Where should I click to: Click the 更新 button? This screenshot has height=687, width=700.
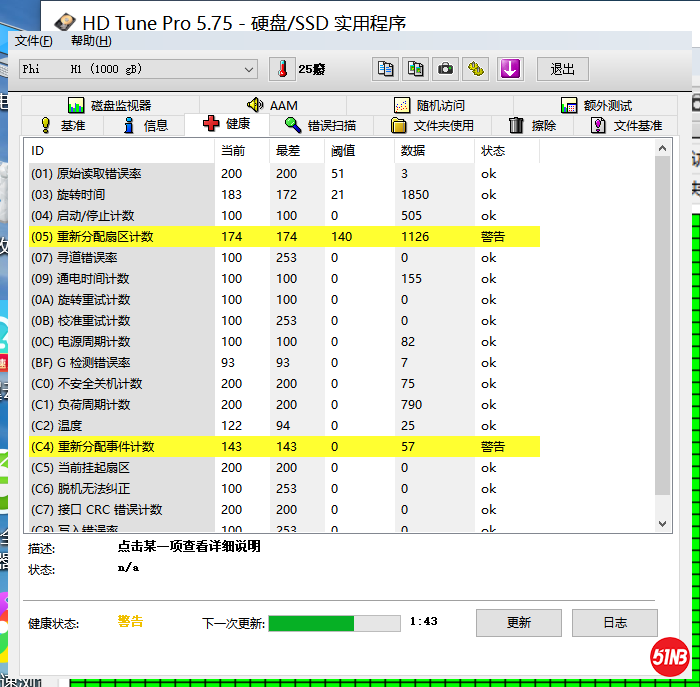tap(519, 622)
